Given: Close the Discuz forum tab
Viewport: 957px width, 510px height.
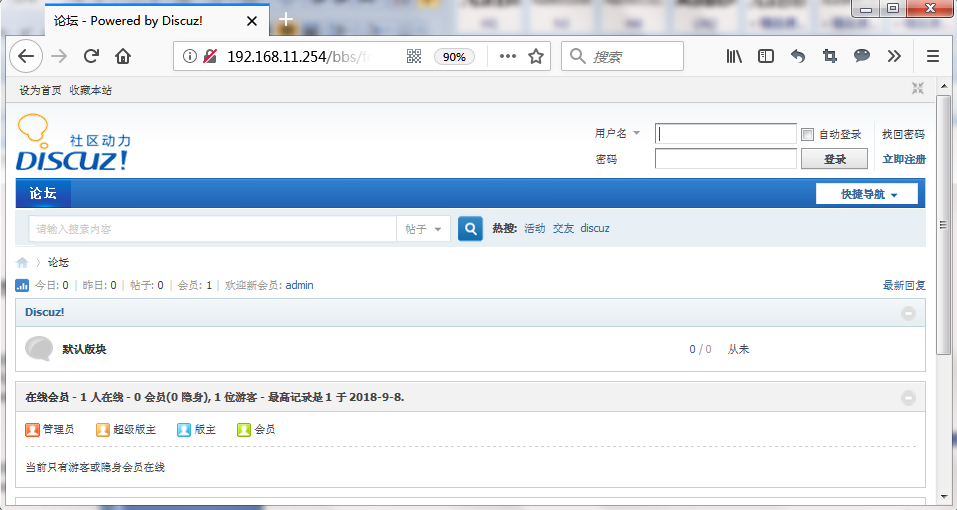Looking at the screenshot, I should [x=251, y=21].
